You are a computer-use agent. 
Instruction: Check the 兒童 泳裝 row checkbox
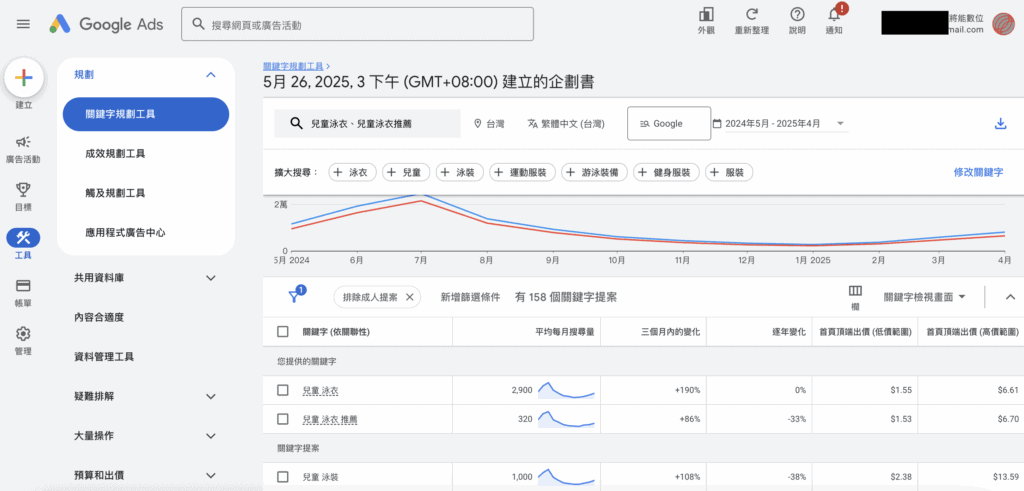(x=283, y=477)
